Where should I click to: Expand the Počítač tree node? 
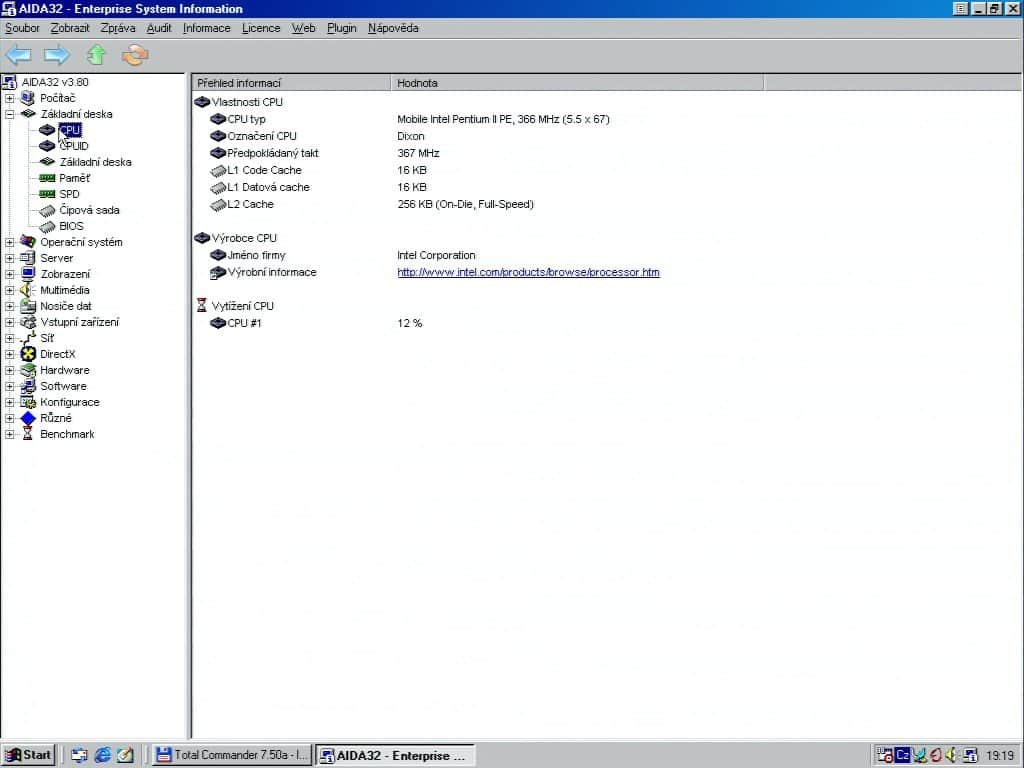click(x=9, y=98)
